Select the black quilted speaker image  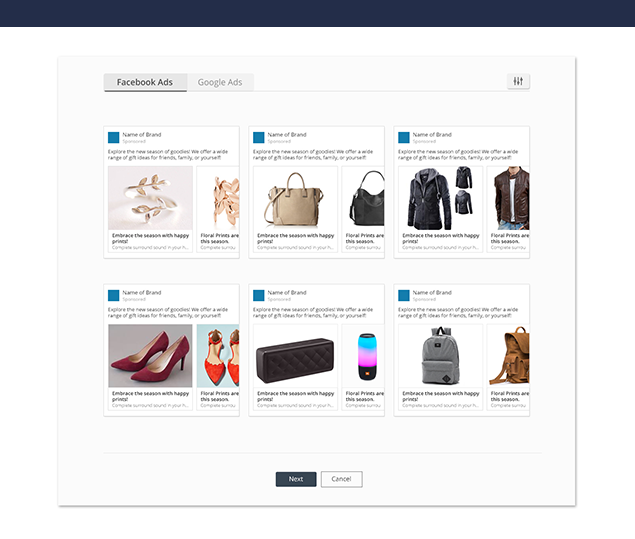[295, 356]
